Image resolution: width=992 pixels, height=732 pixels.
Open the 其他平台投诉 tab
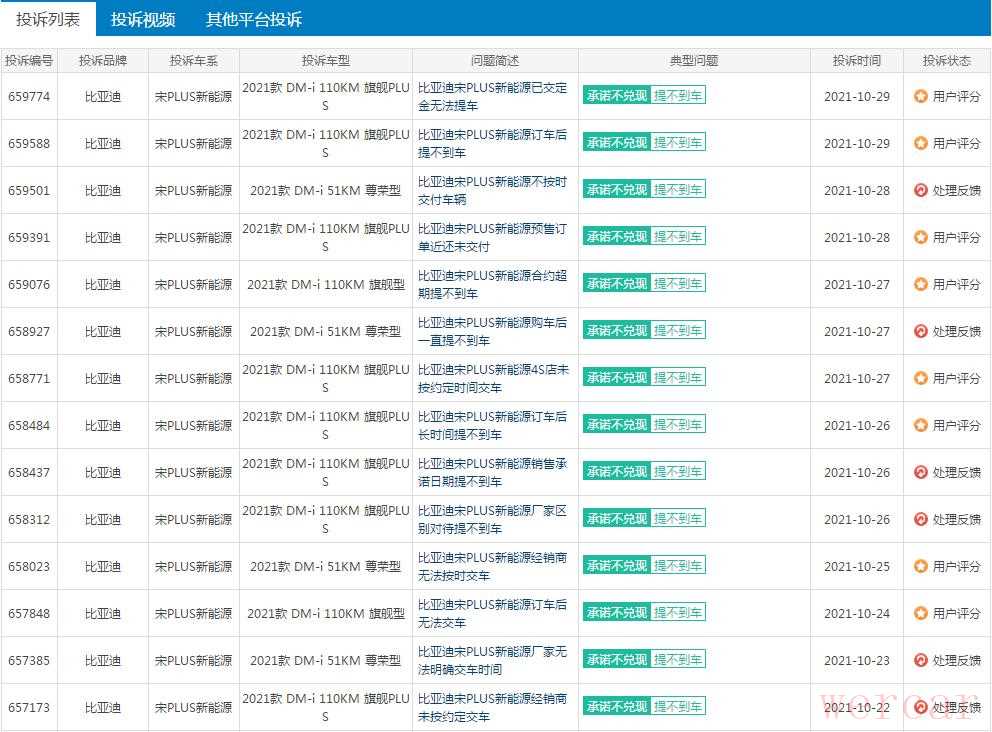coord(253,19)
